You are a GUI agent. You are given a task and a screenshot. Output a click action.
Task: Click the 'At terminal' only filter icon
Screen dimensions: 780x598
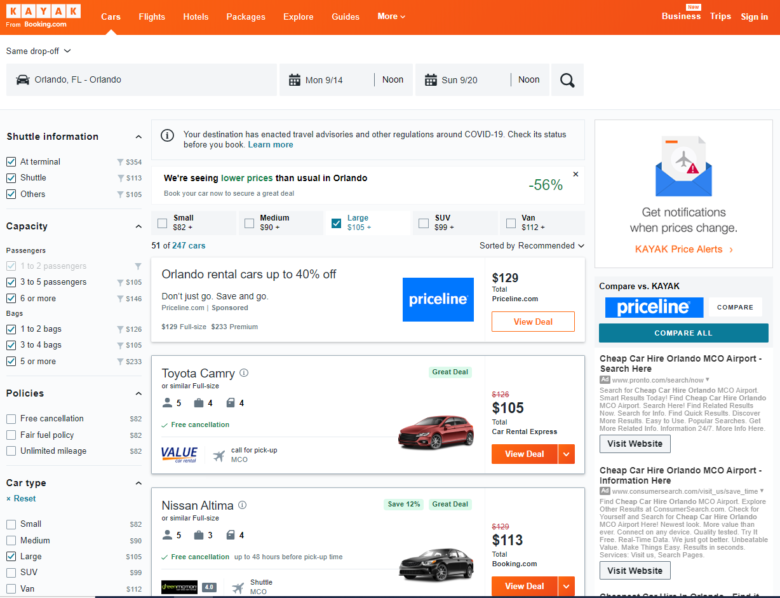[x=120, y=162]
